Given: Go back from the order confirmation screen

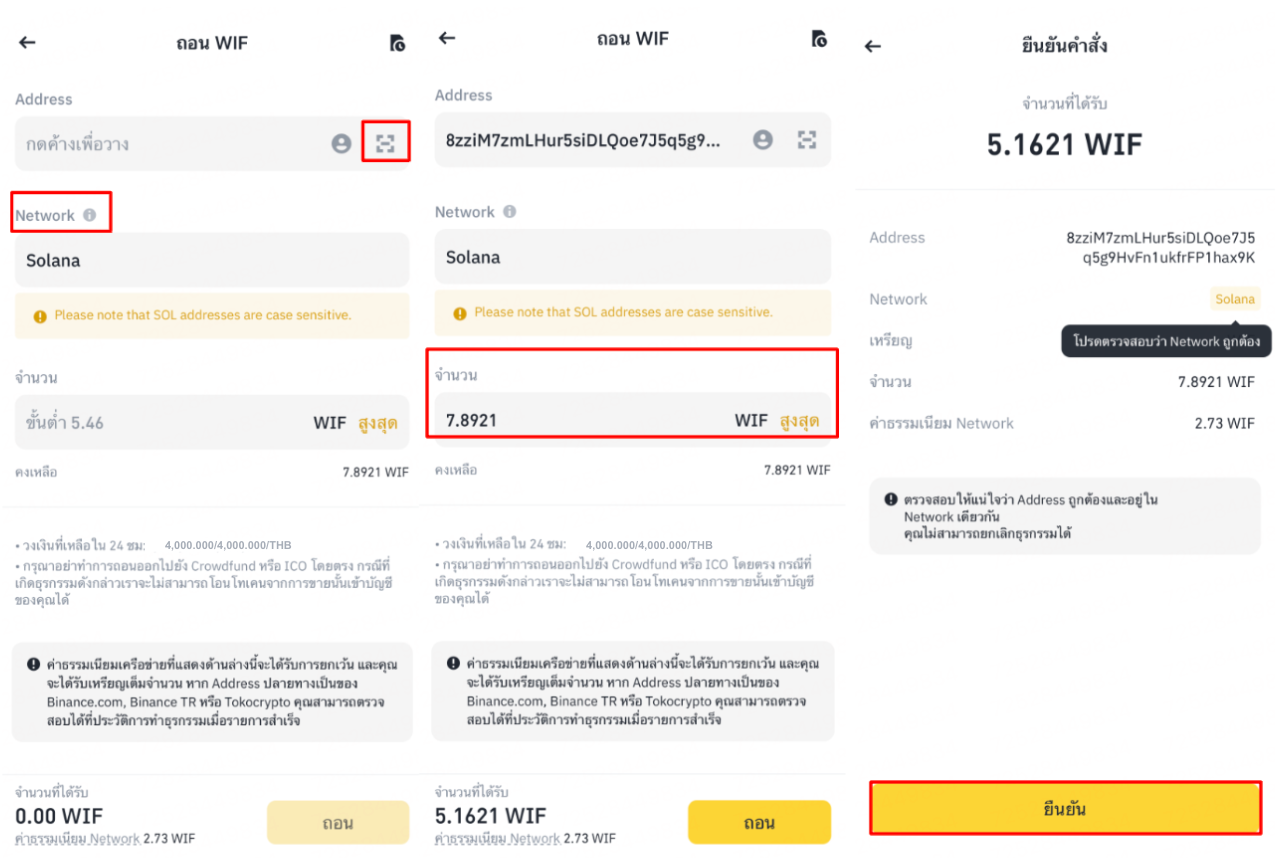Looking at the screenshot, I should [873, 46].
